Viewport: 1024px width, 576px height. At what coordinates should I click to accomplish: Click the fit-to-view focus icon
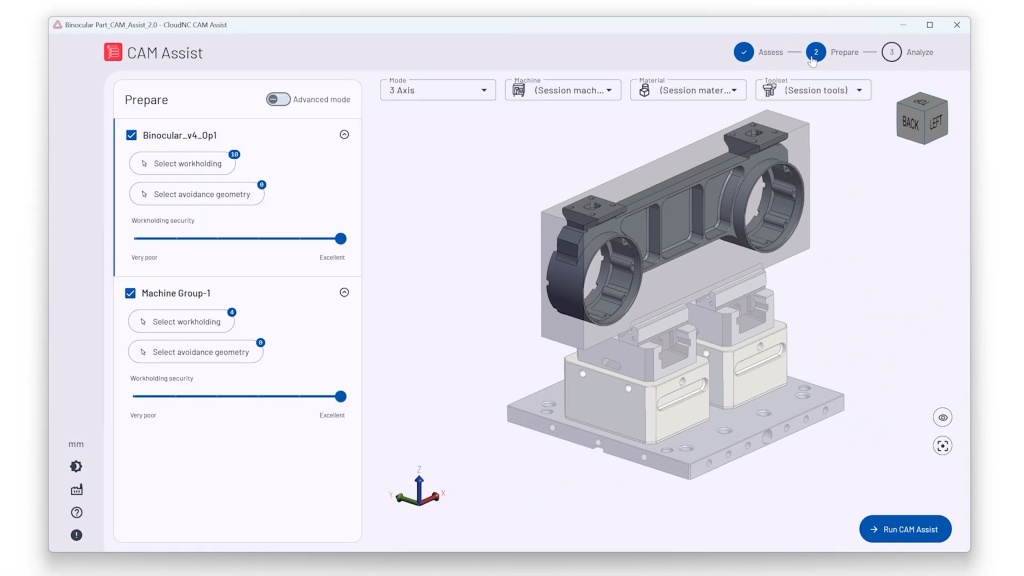click(942, 446)
